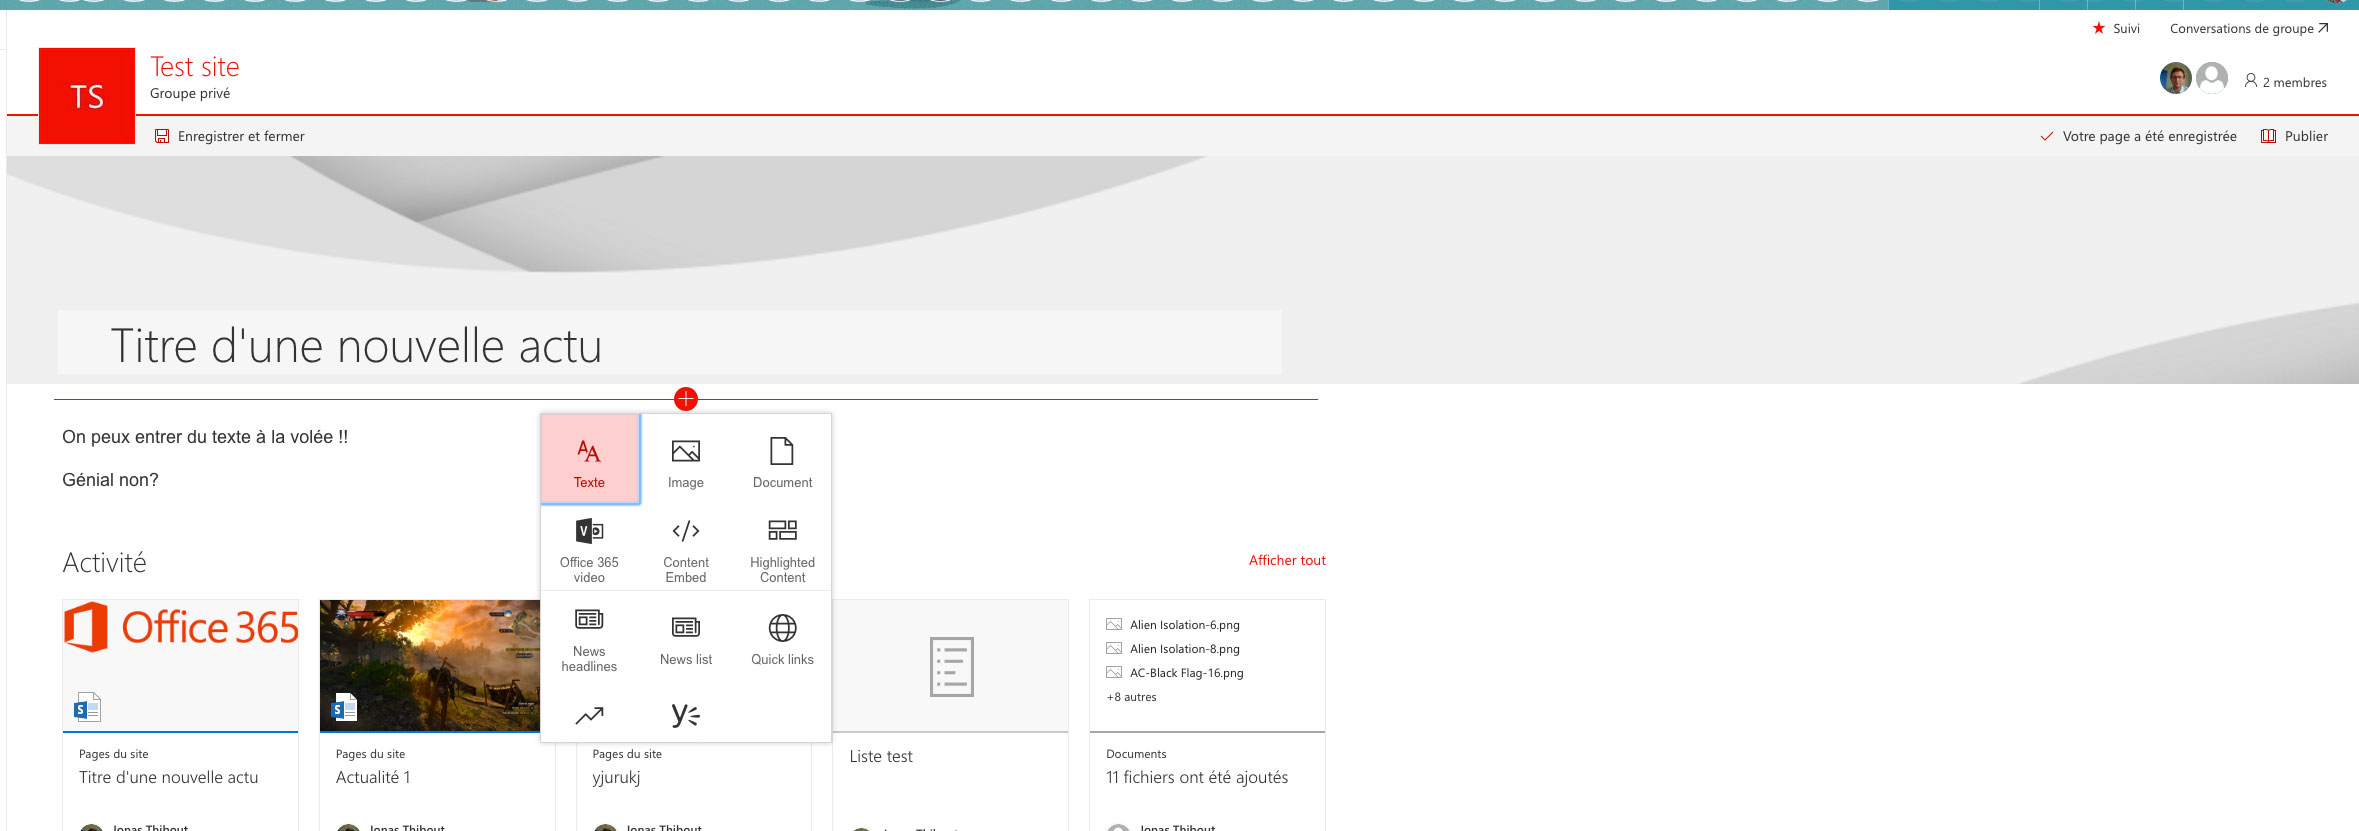This screenshot has height=831, width=2359.
Task: Open the 'Actualité 1' card title
Action: click(373, 777)
